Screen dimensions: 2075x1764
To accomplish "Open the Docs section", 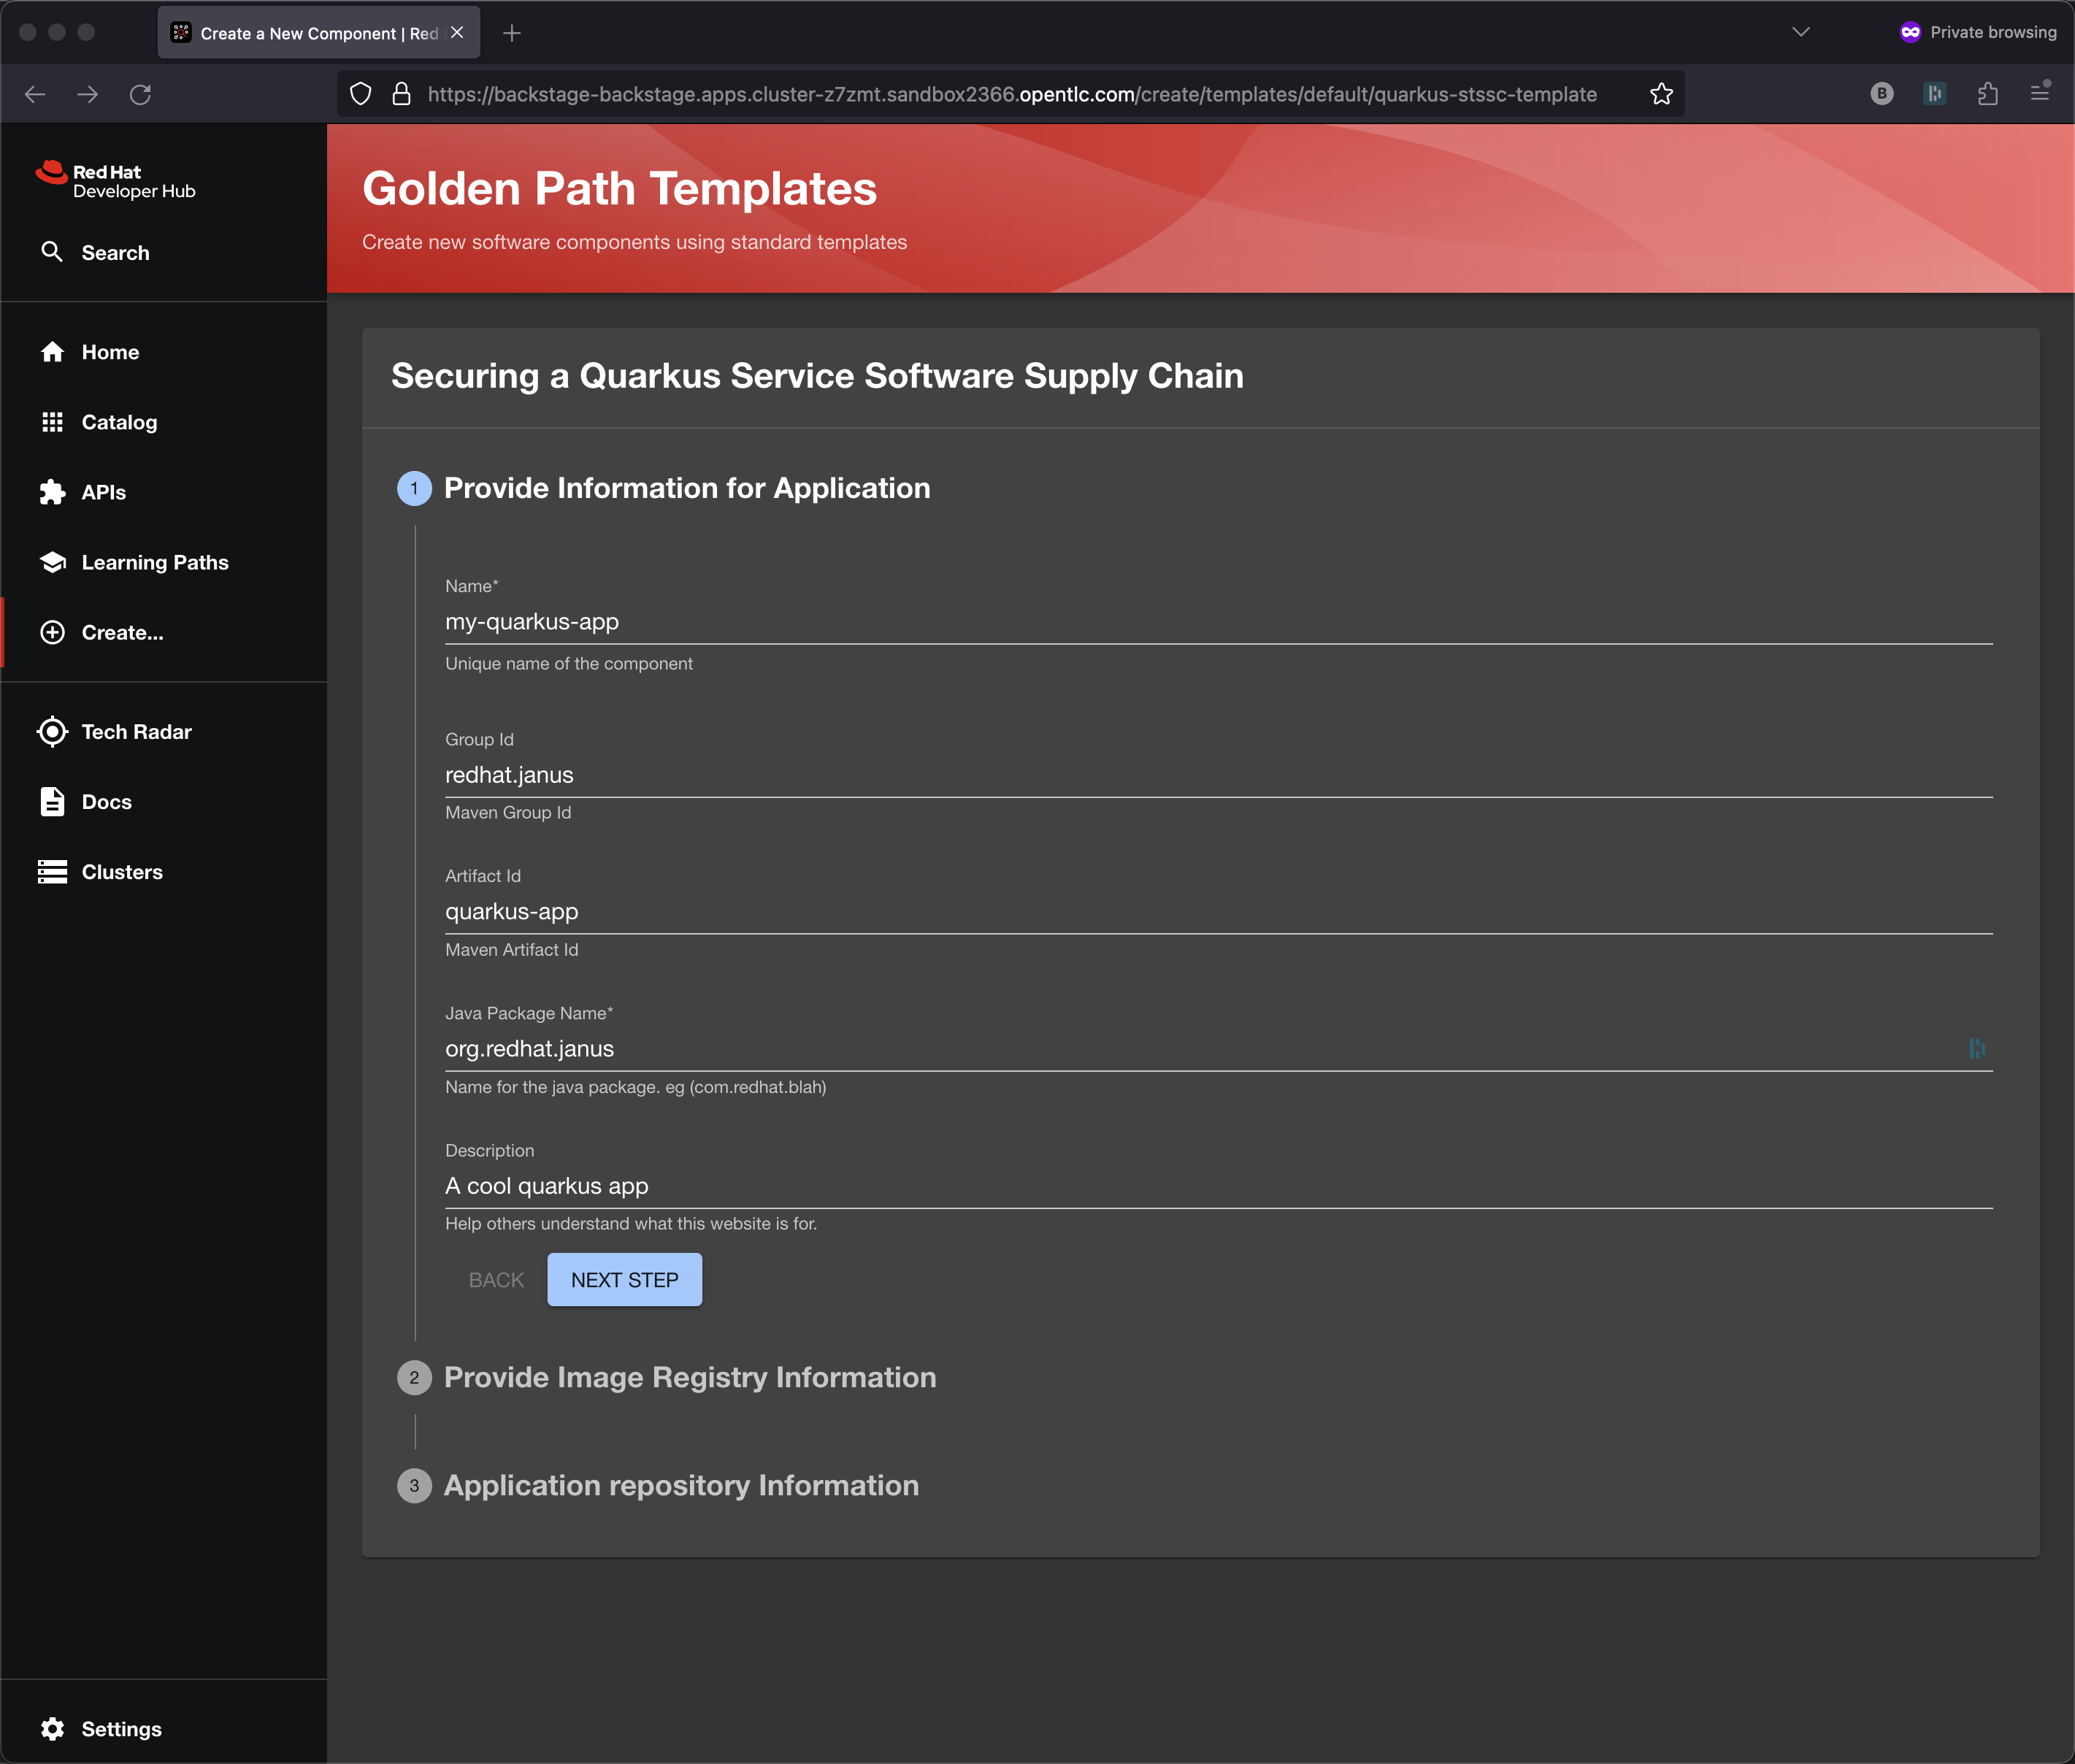I will click(106, 802).
